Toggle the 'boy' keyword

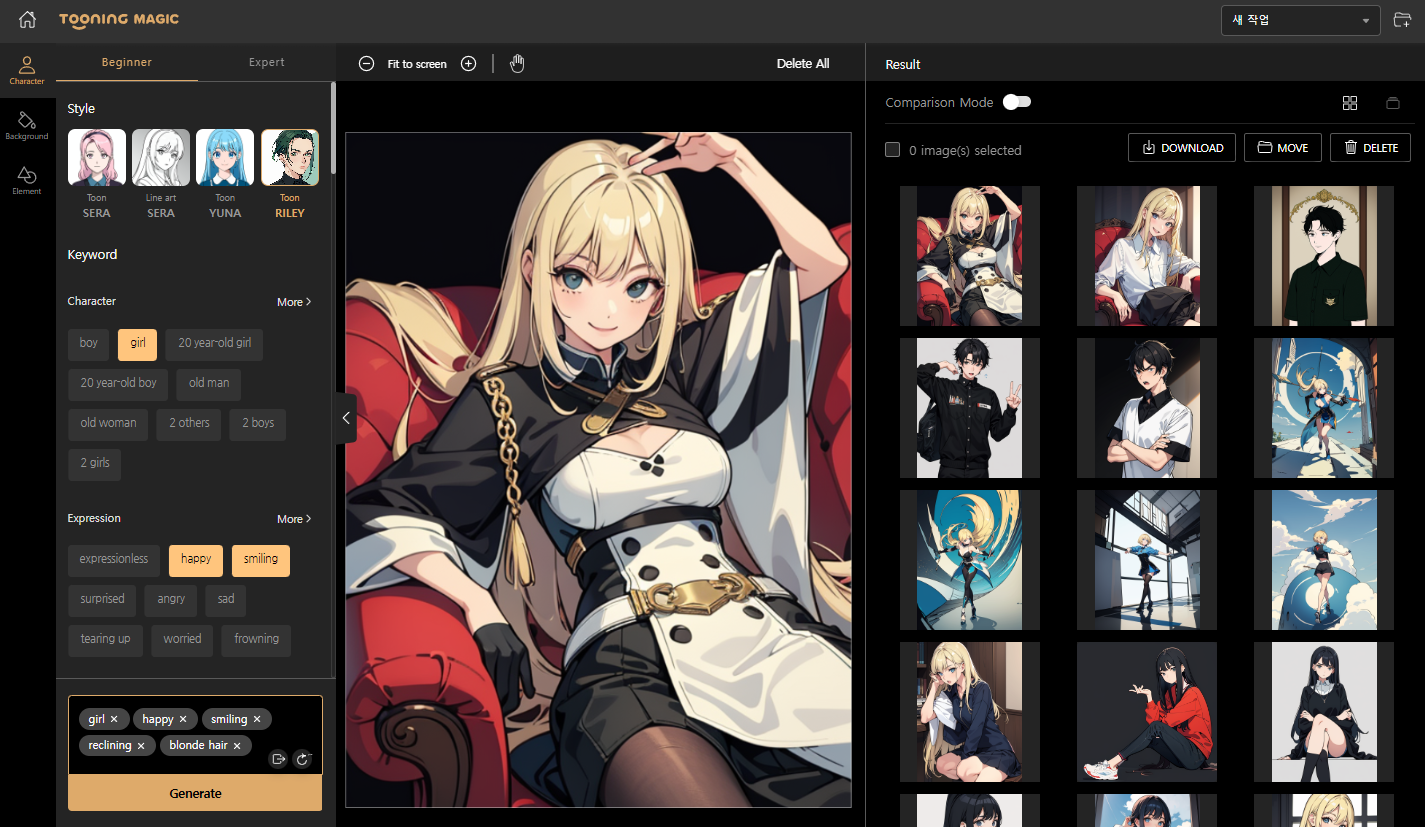(x=89, y=343)
